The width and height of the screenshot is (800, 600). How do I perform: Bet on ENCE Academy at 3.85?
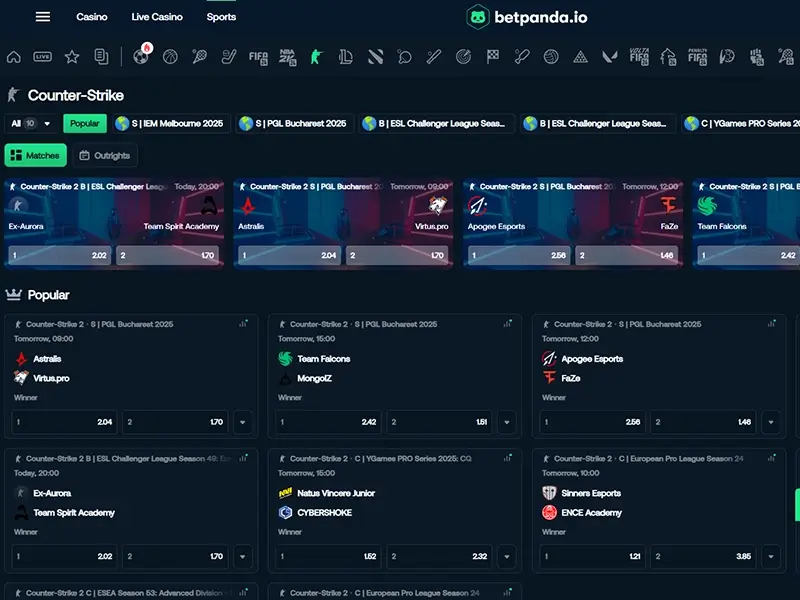(x=704, y=556)
